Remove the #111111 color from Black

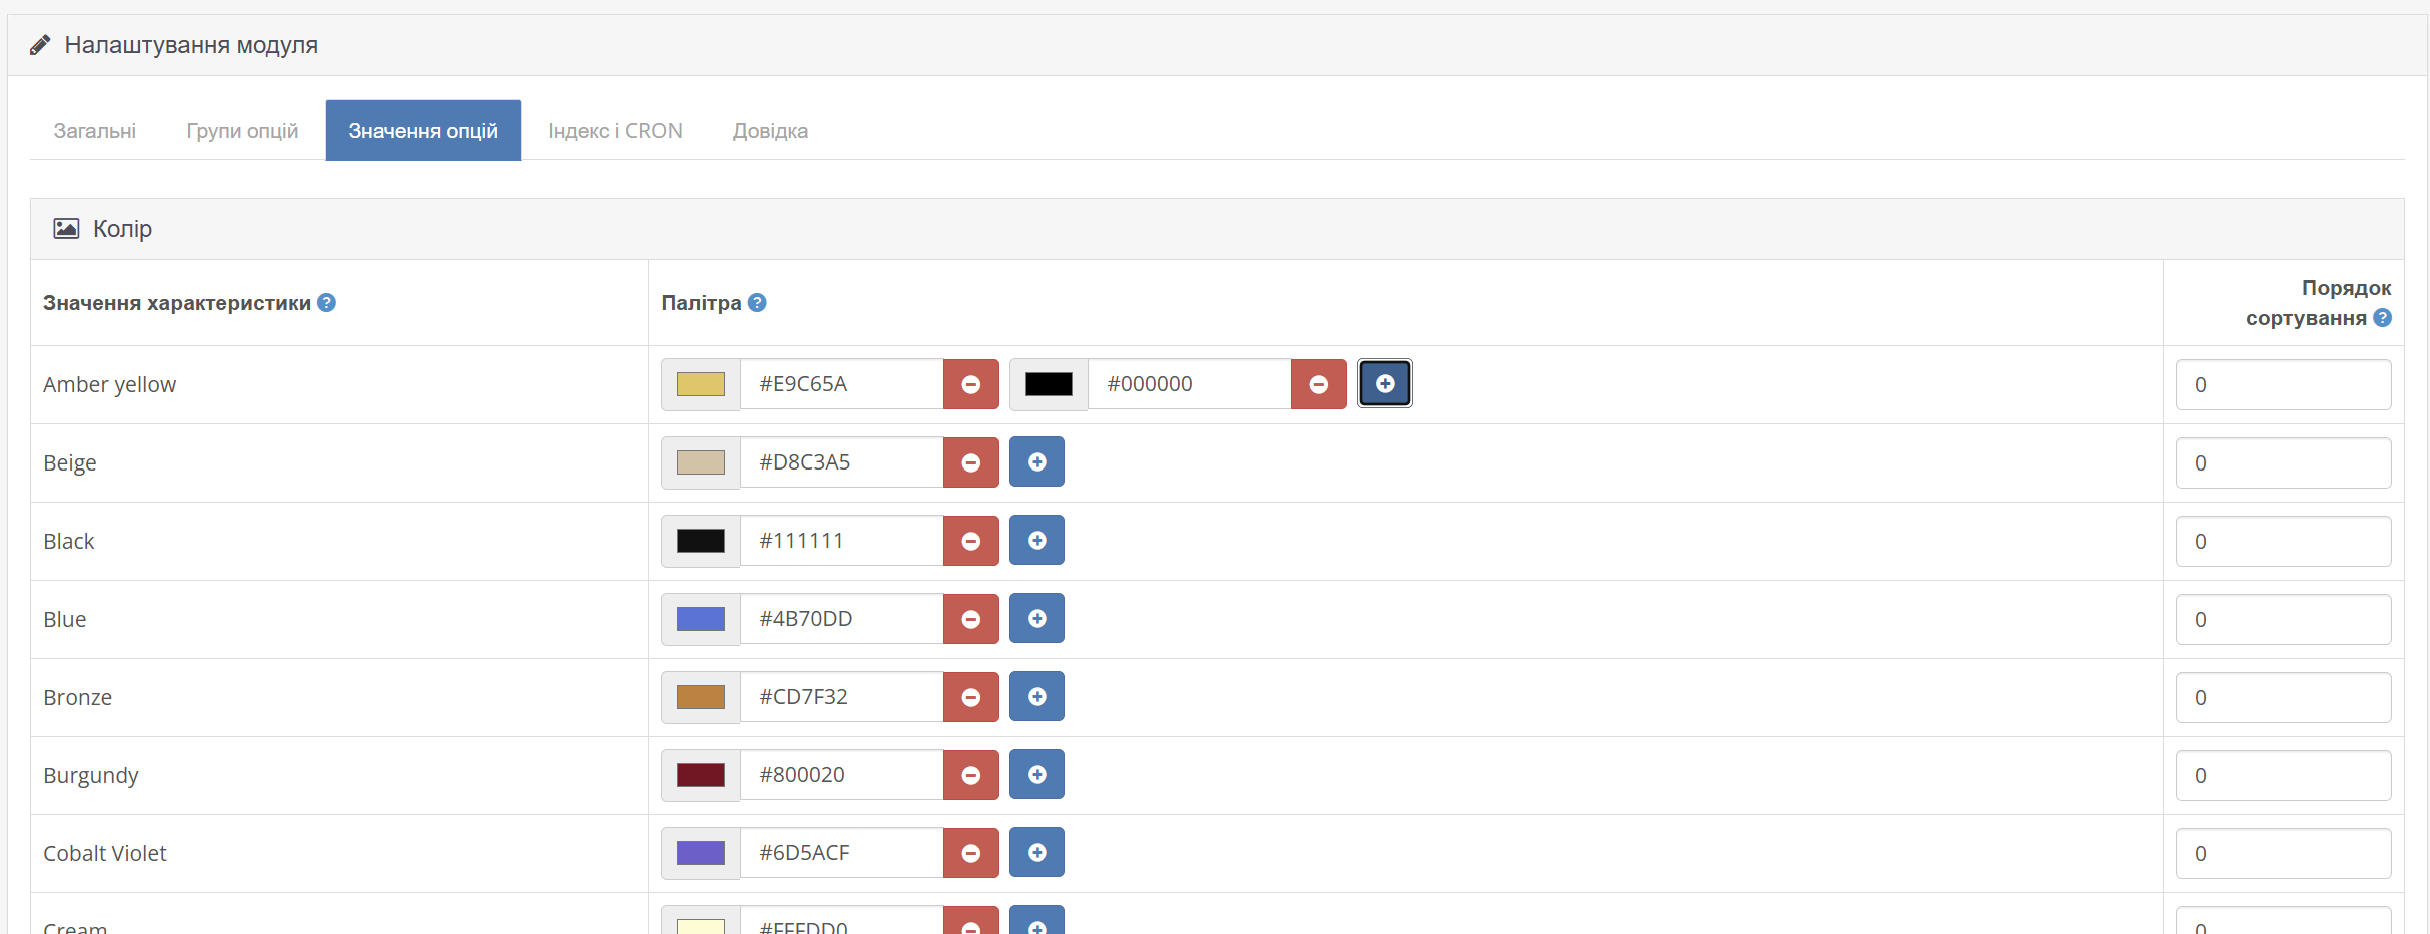click(970, 541)
